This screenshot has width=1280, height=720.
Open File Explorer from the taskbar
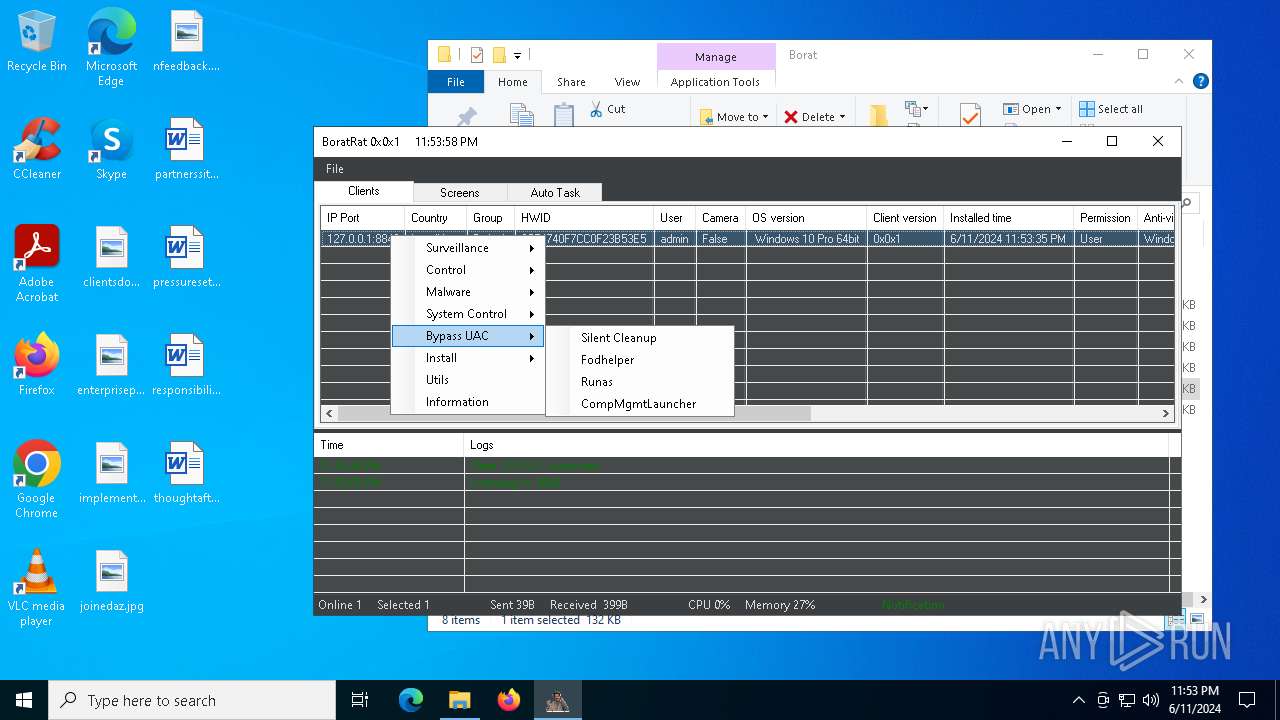click(459, 700)
